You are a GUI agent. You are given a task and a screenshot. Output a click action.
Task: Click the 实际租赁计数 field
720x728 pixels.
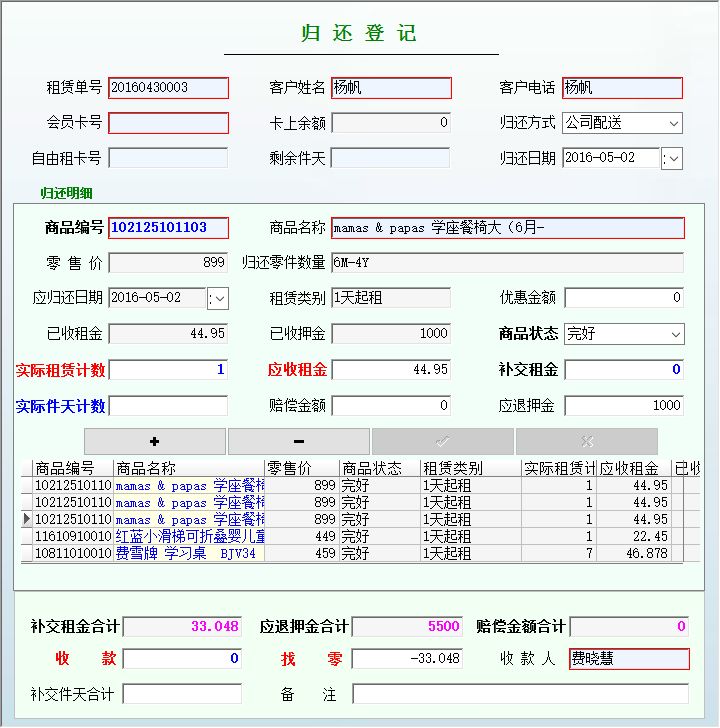[x=168, y=370]
